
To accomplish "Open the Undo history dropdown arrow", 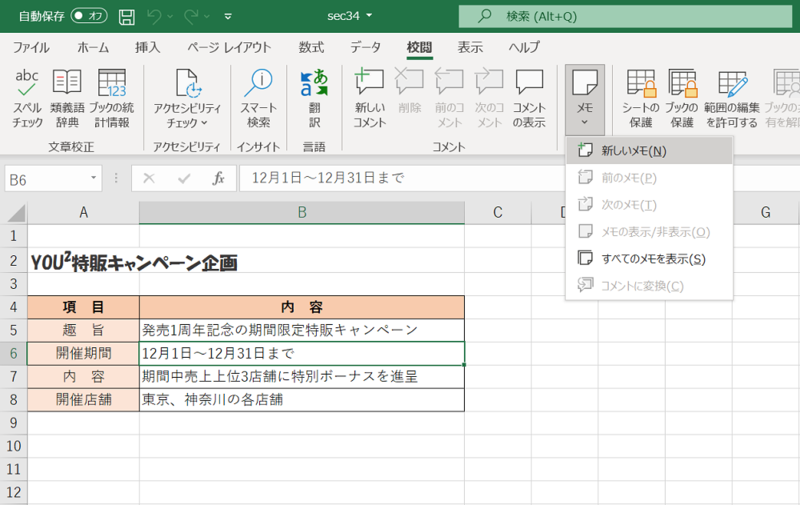I will (x=170, y=16).
